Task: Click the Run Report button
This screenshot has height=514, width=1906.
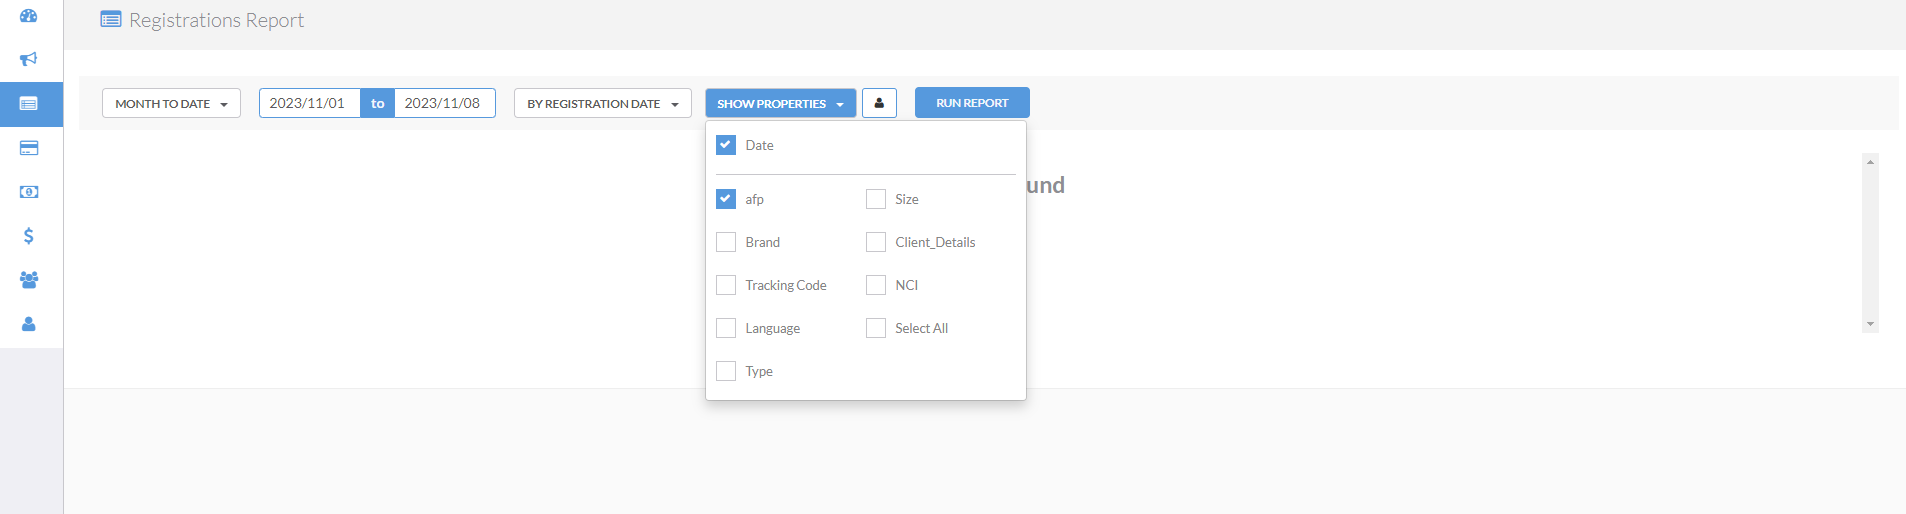Action: 971,103
